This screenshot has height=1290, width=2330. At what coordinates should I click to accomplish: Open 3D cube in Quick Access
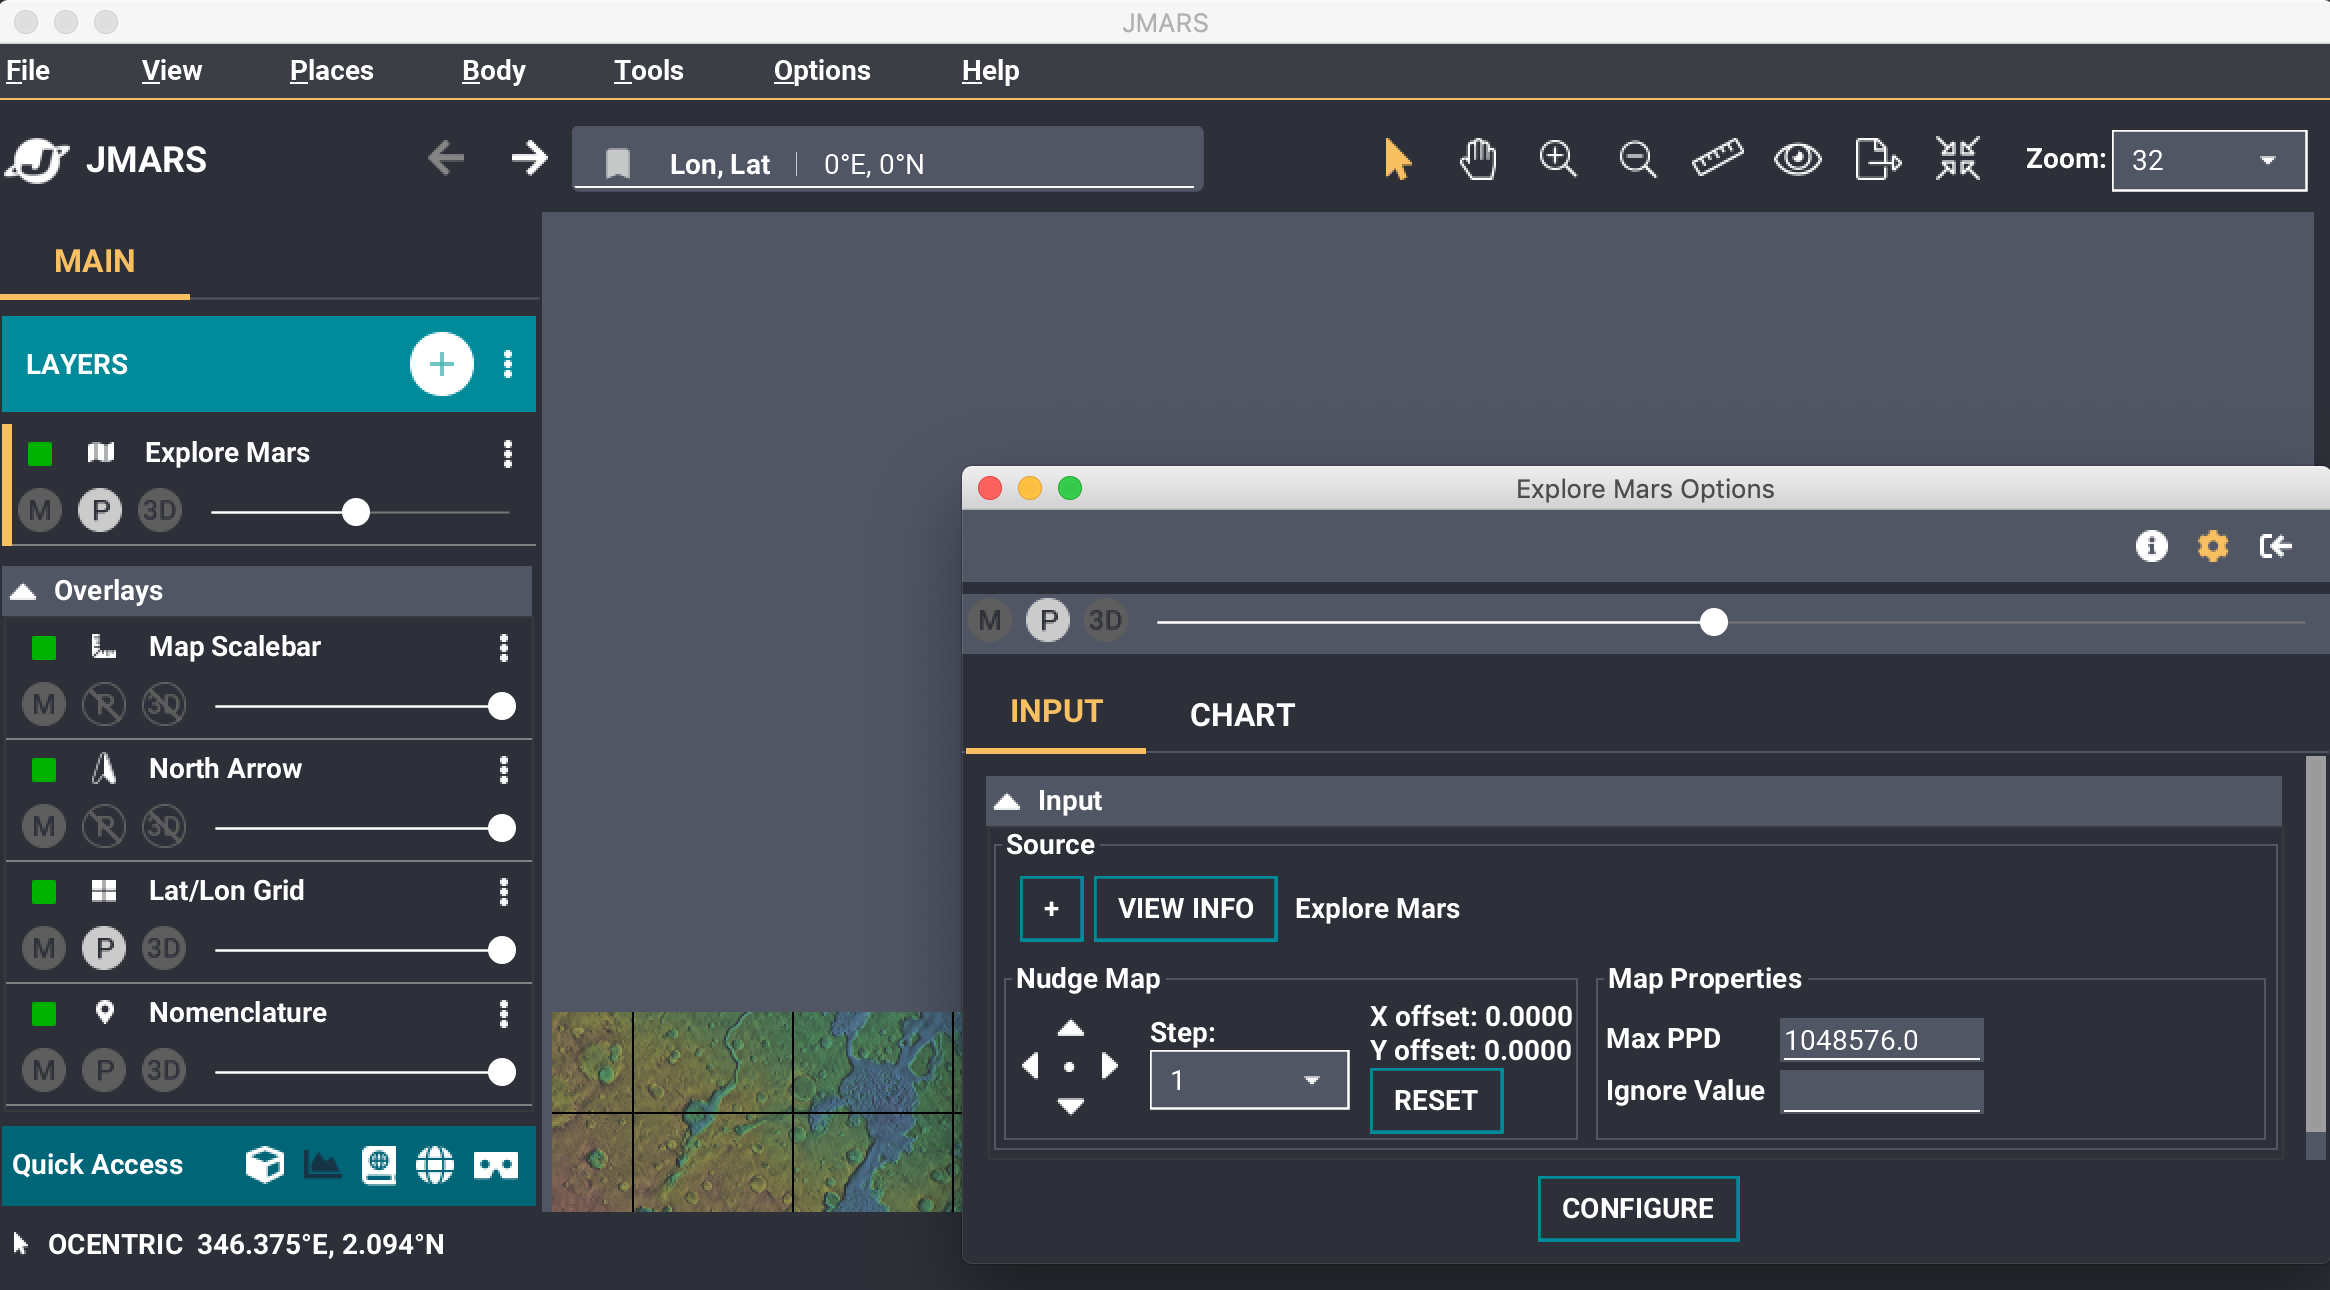coord(265,1164)
